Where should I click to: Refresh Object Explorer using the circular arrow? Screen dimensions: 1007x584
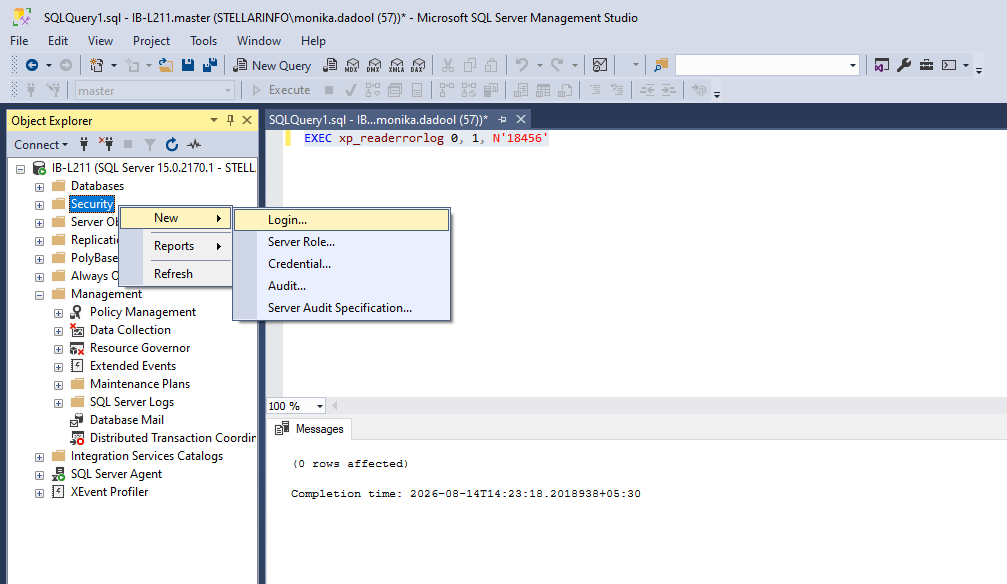tap(171, 145)
